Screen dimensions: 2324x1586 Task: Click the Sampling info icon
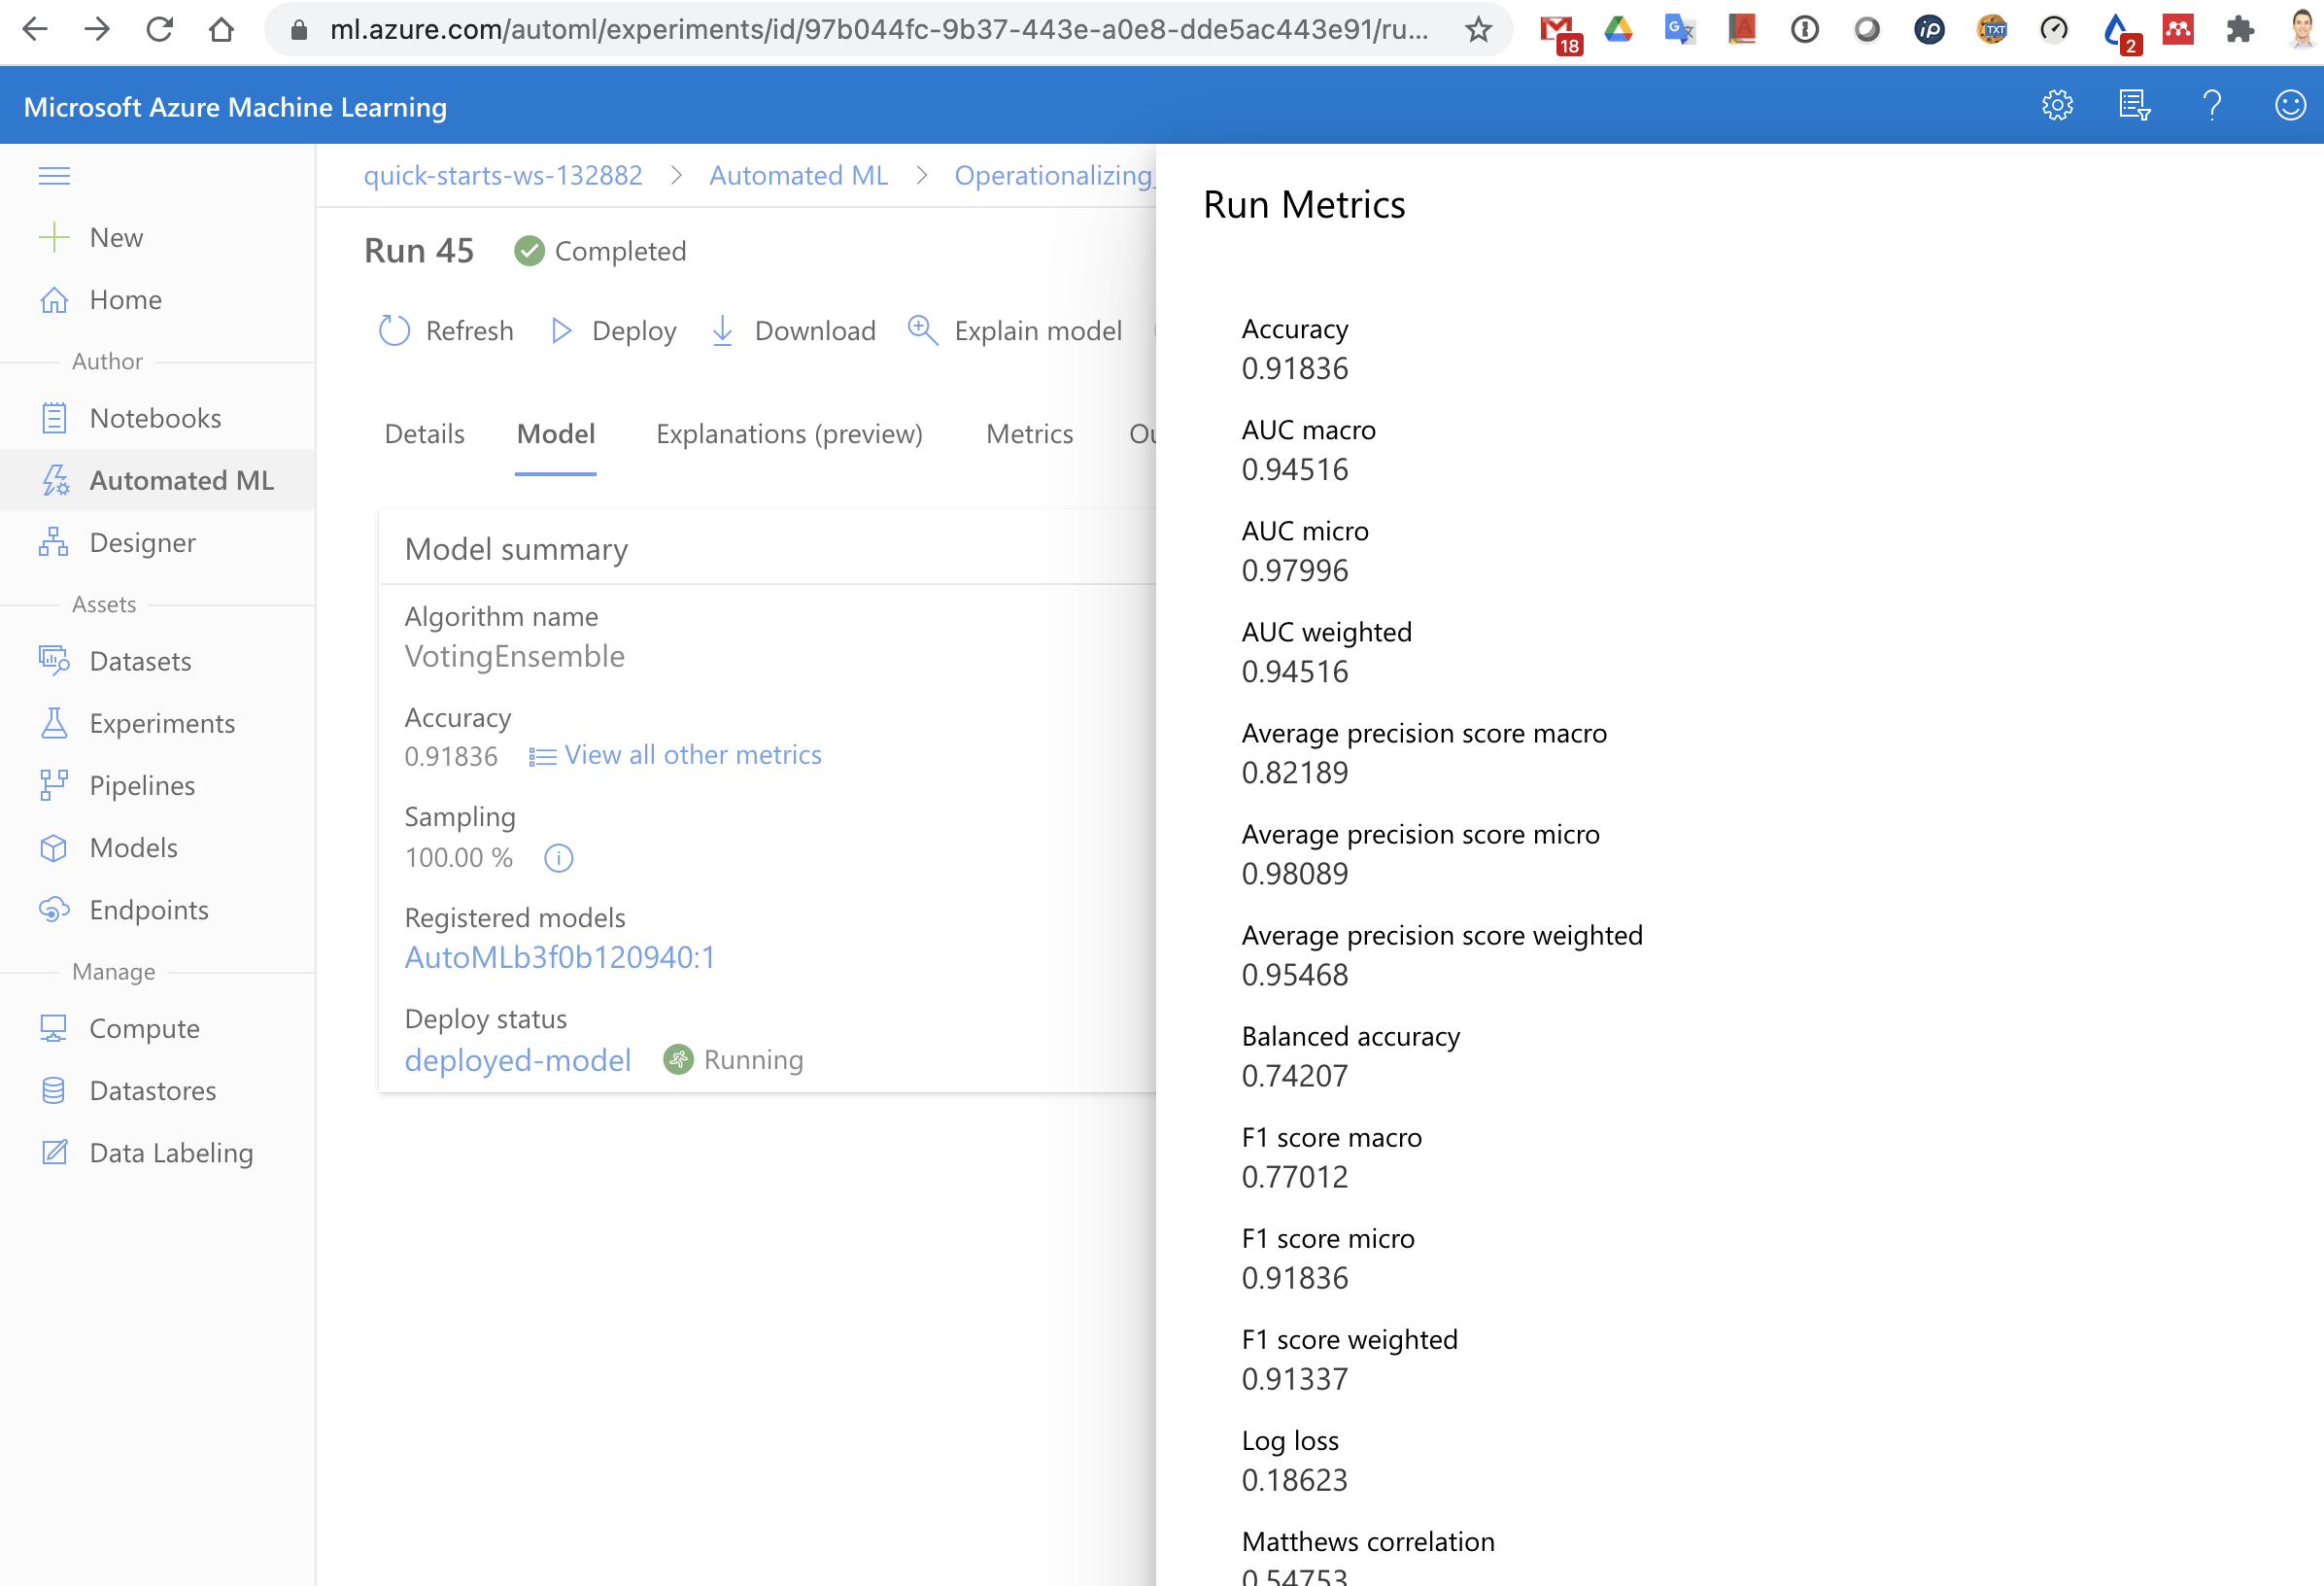click(x=558, y=858)
